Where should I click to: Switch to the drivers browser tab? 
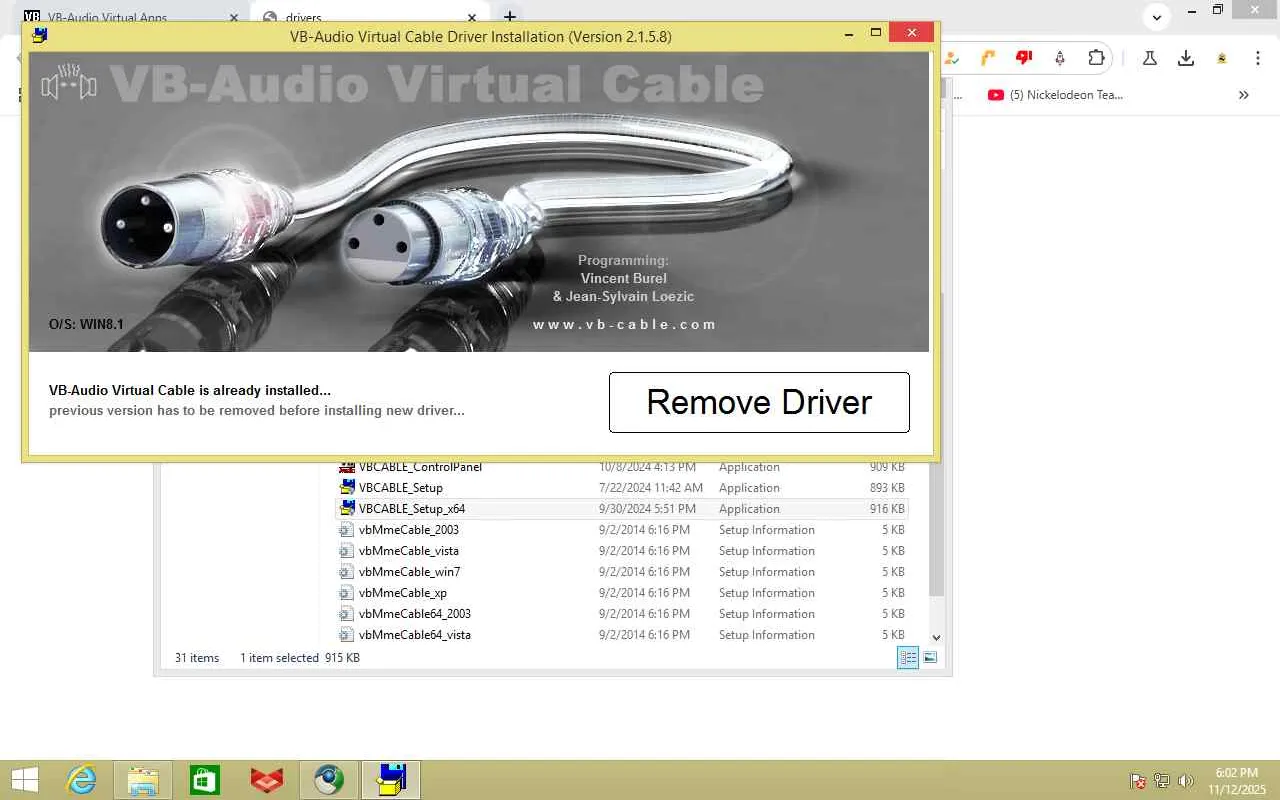pos(303,17)
